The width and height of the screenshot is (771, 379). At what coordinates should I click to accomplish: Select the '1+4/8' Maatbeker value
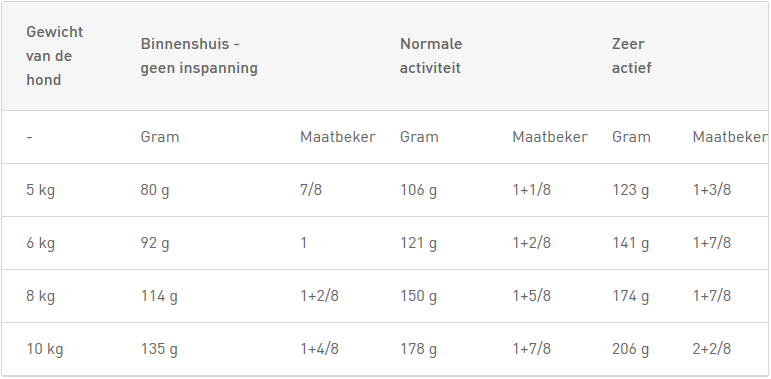click(319, 349)
